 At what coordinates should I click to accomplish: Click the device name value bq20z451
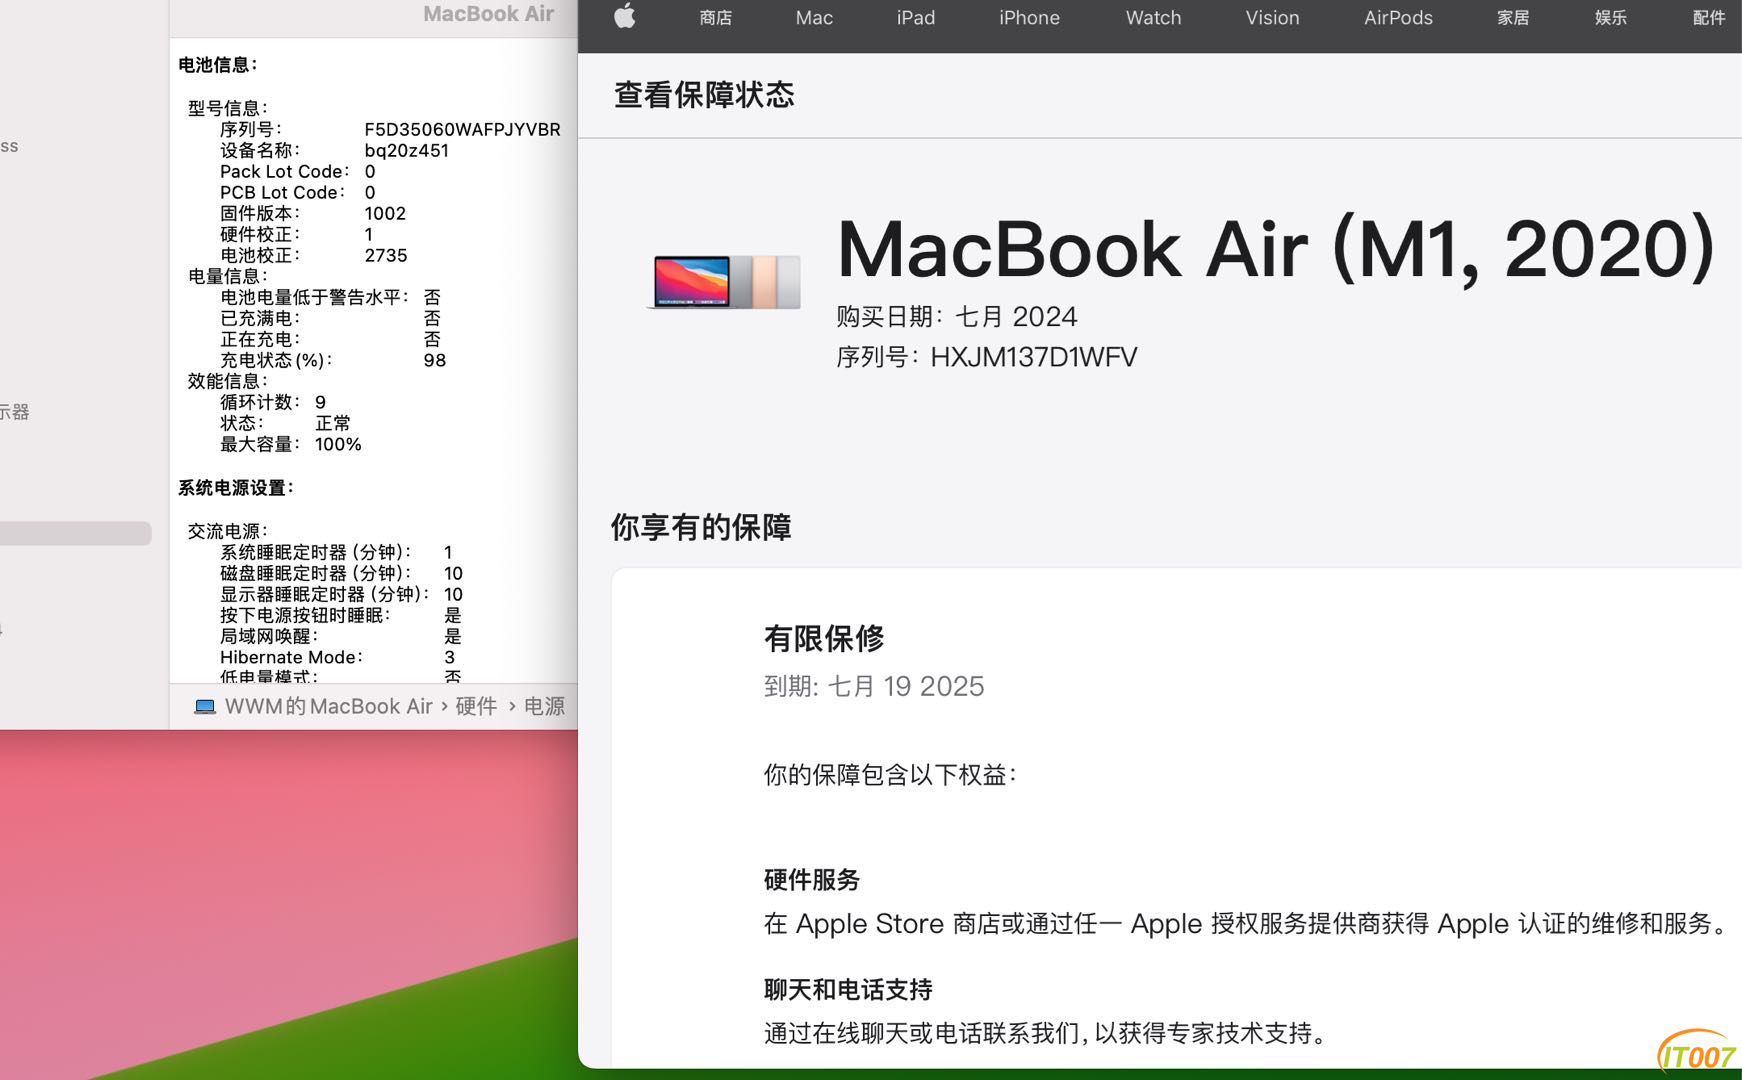coord(406,150)
